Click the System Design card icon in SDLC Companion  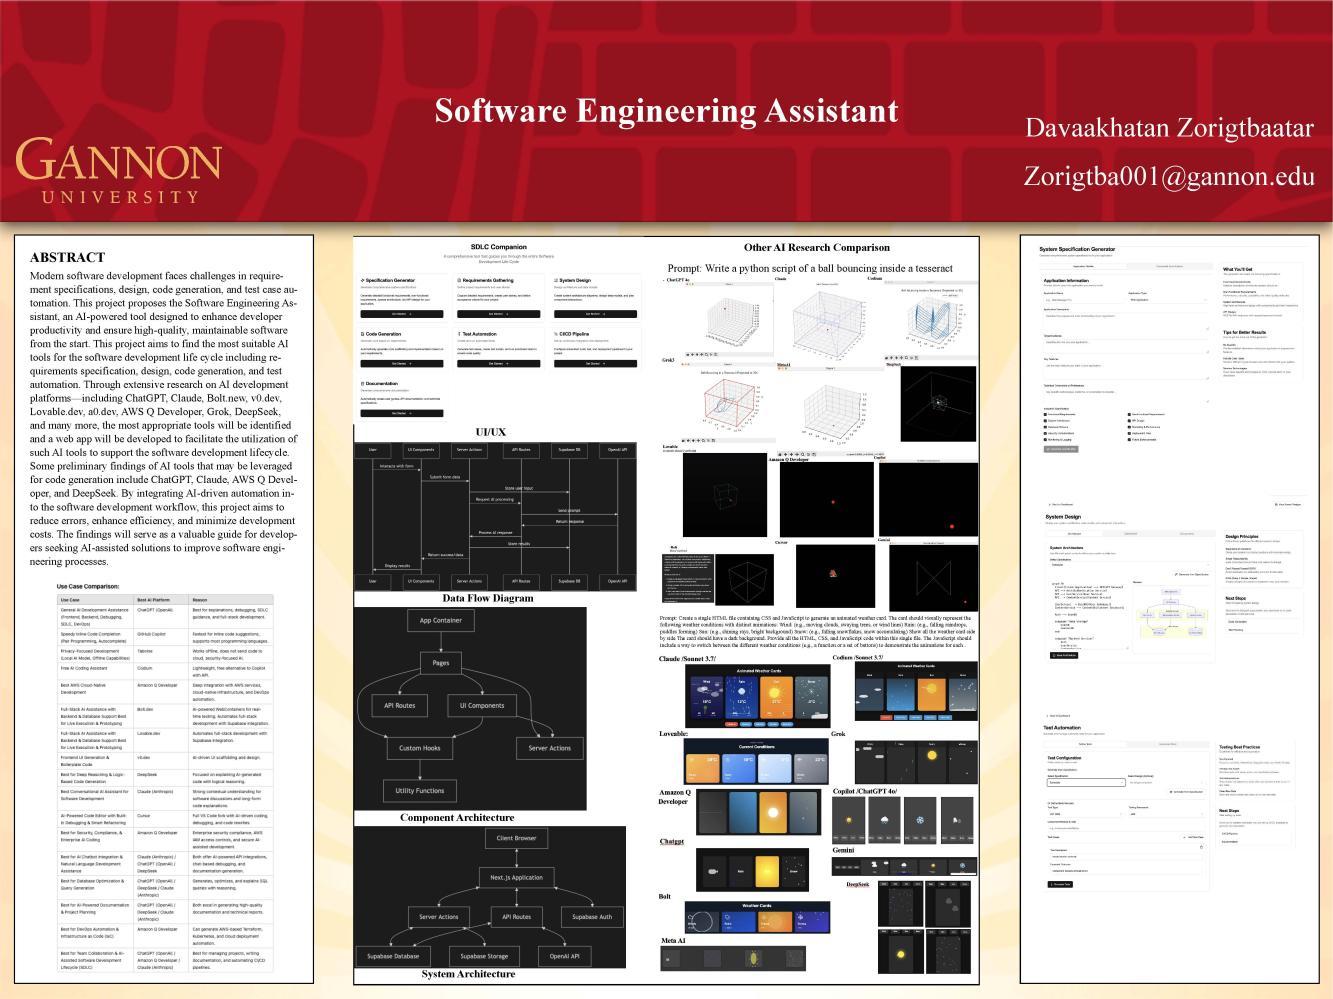[x=556, y=280]
